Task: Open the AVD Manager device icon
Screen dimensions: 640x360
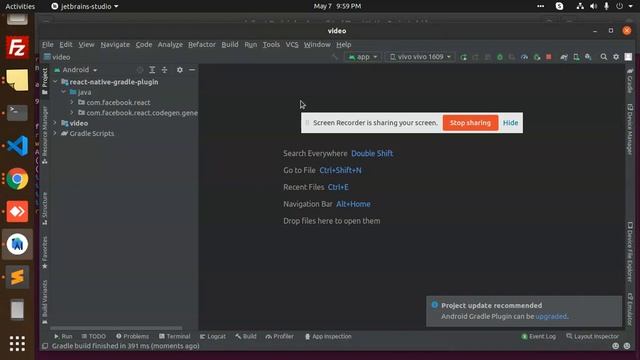Action: 576,57
